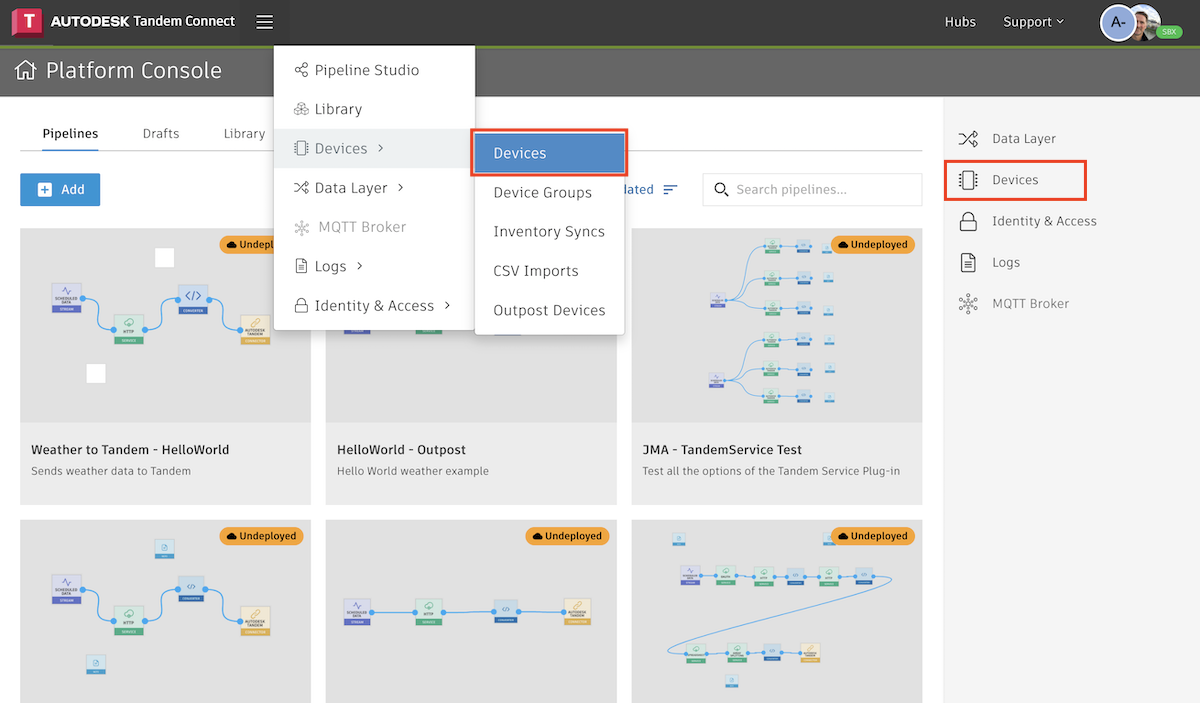Click the user profile avatar photo
The image size is (1200, 703).
pyautogui.click(x=1146, y=20)
